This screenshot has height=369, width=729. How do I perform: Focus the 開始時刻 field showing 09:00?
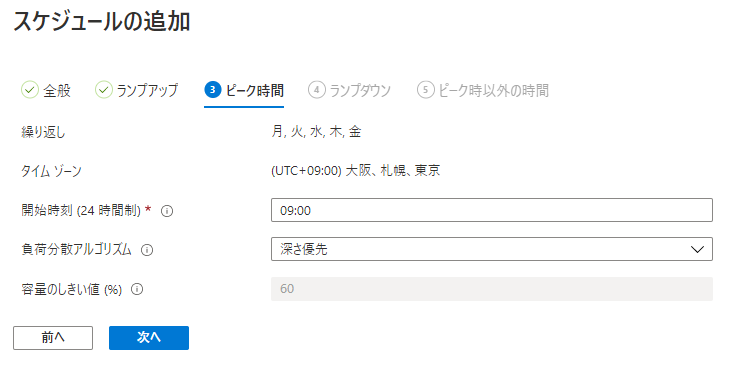click(491, 210)
